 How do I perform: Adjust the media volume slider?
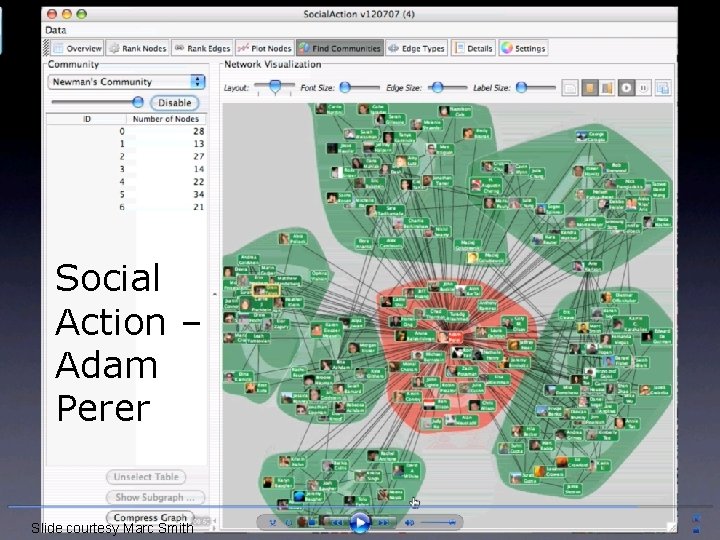coord(439,523)
